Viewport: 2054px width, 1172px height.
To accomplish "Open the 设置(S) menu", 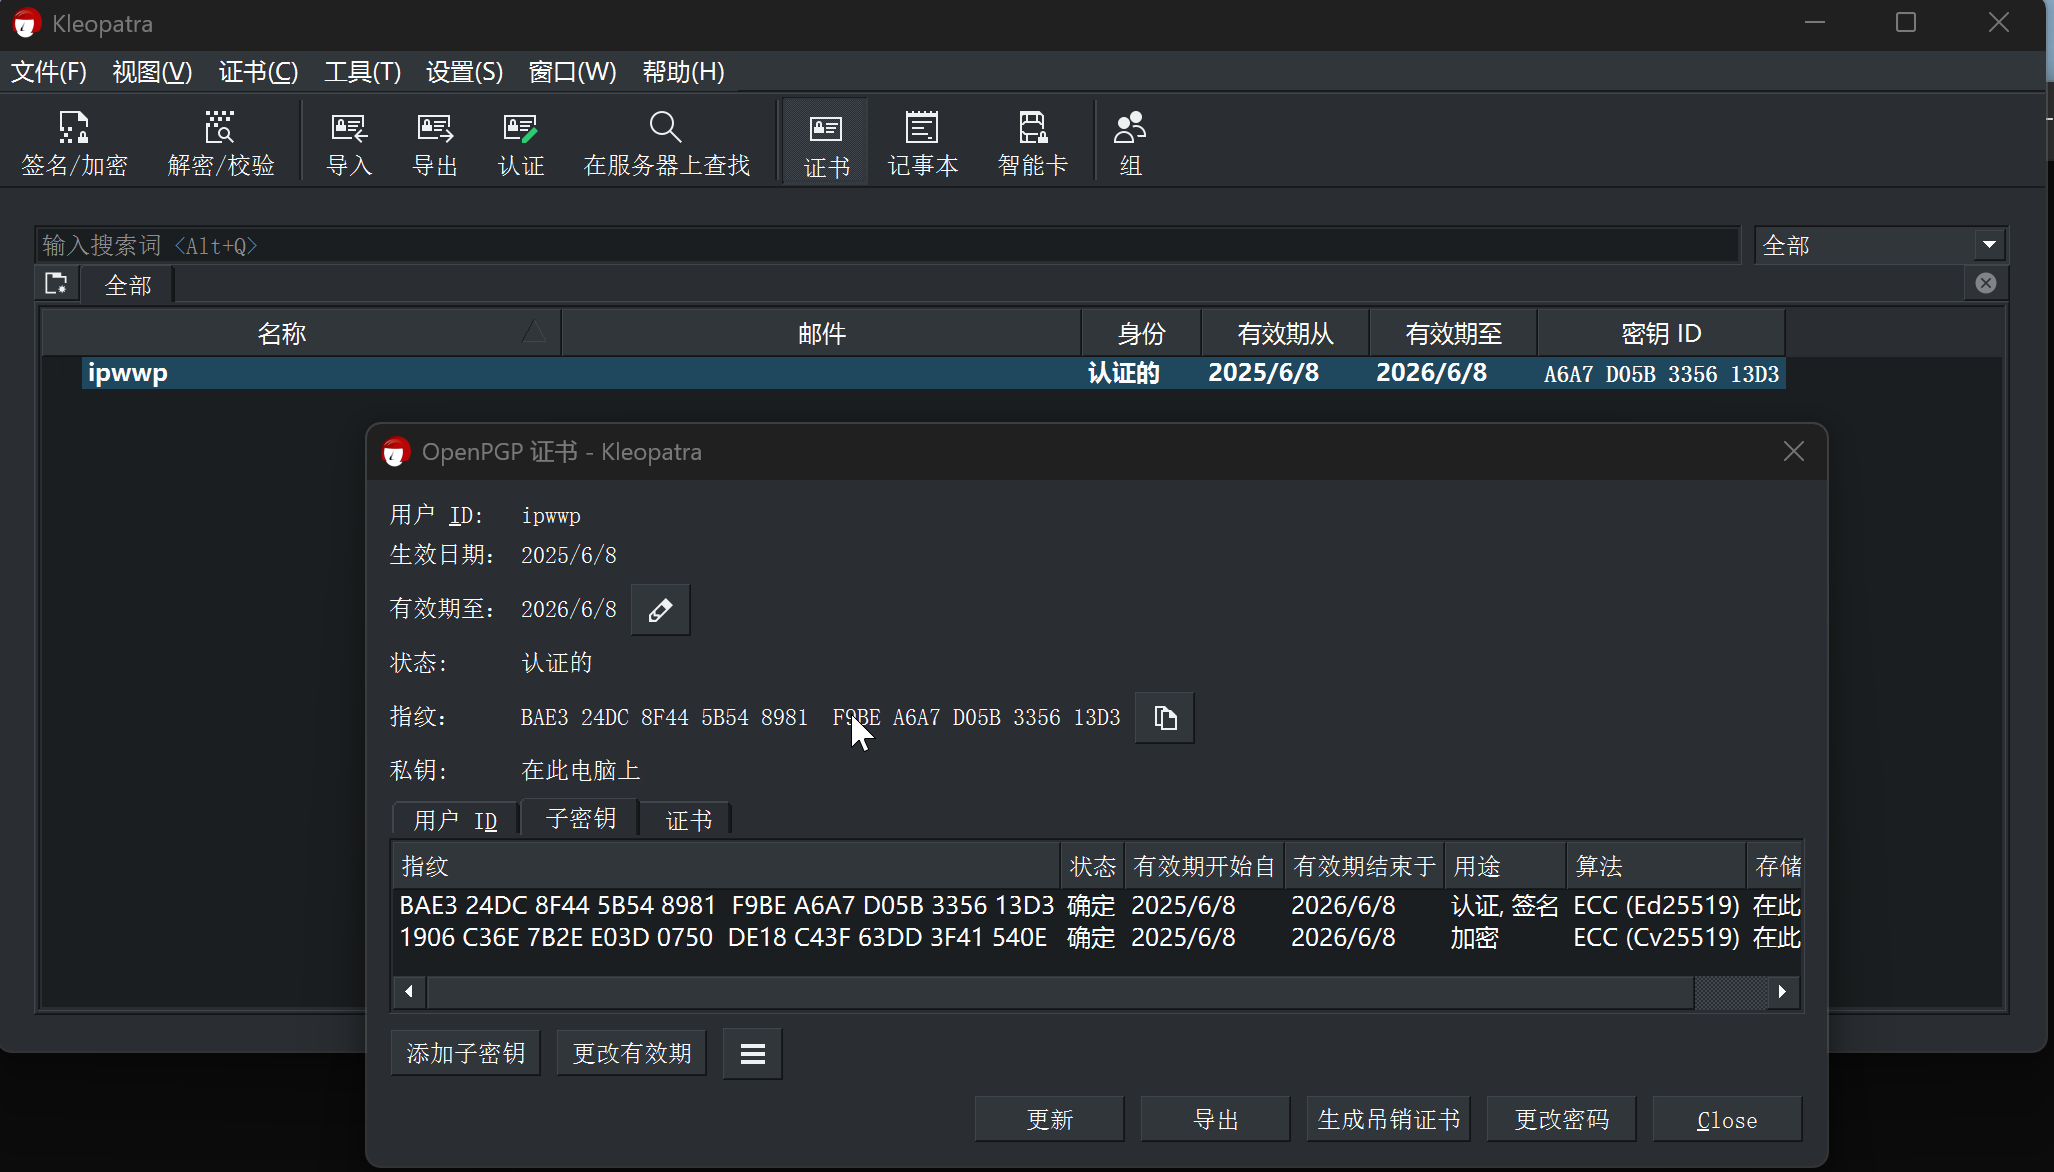I will point(464,72).
